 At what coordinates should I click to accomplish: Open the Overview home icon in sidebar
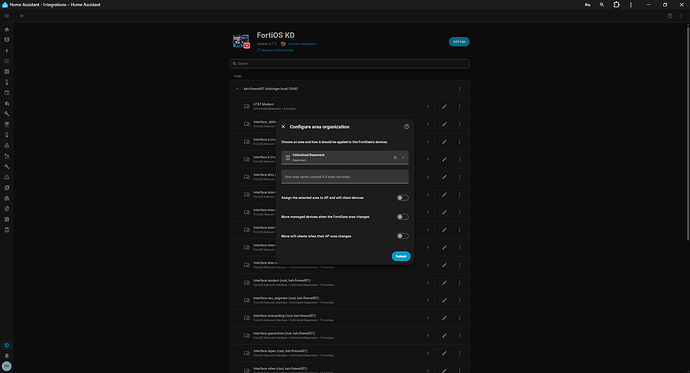pyautogui.click(x=7, y=29)
